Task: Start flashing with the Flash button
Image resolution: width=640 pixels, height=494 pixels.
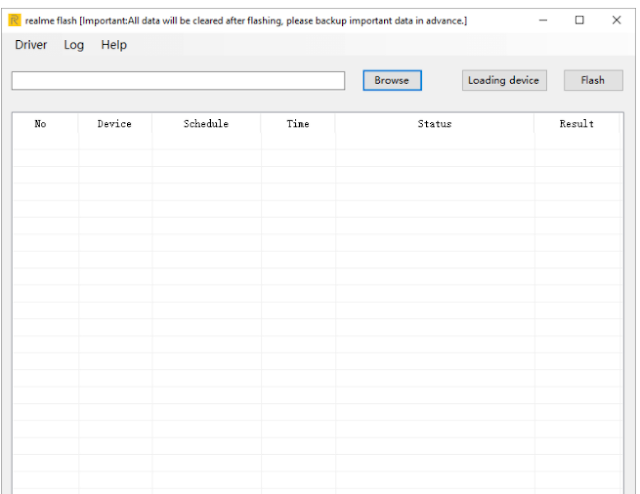Action: [x=593, y=80]
